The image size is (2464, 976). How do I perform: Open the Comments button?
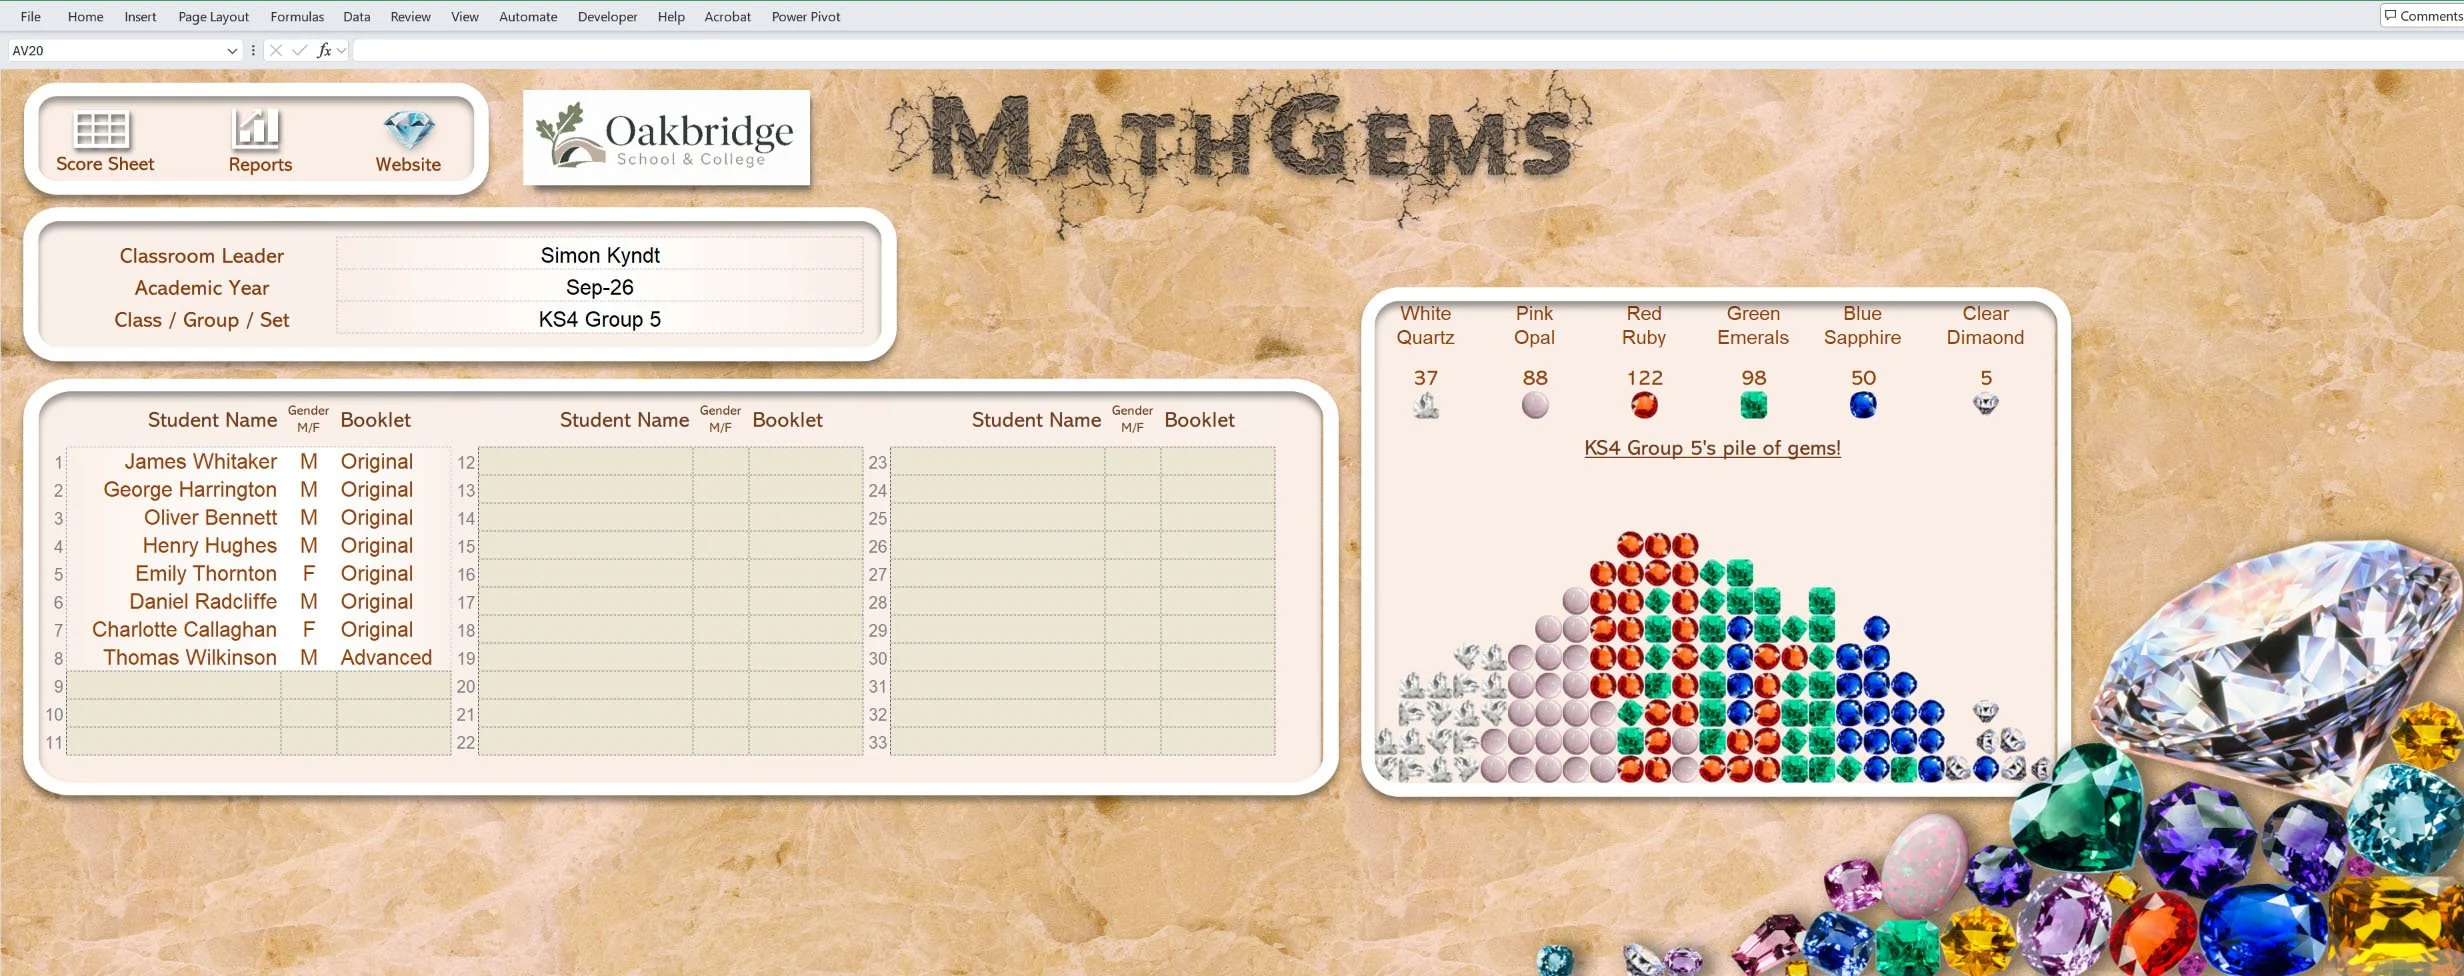click(x=2422, y=15)
